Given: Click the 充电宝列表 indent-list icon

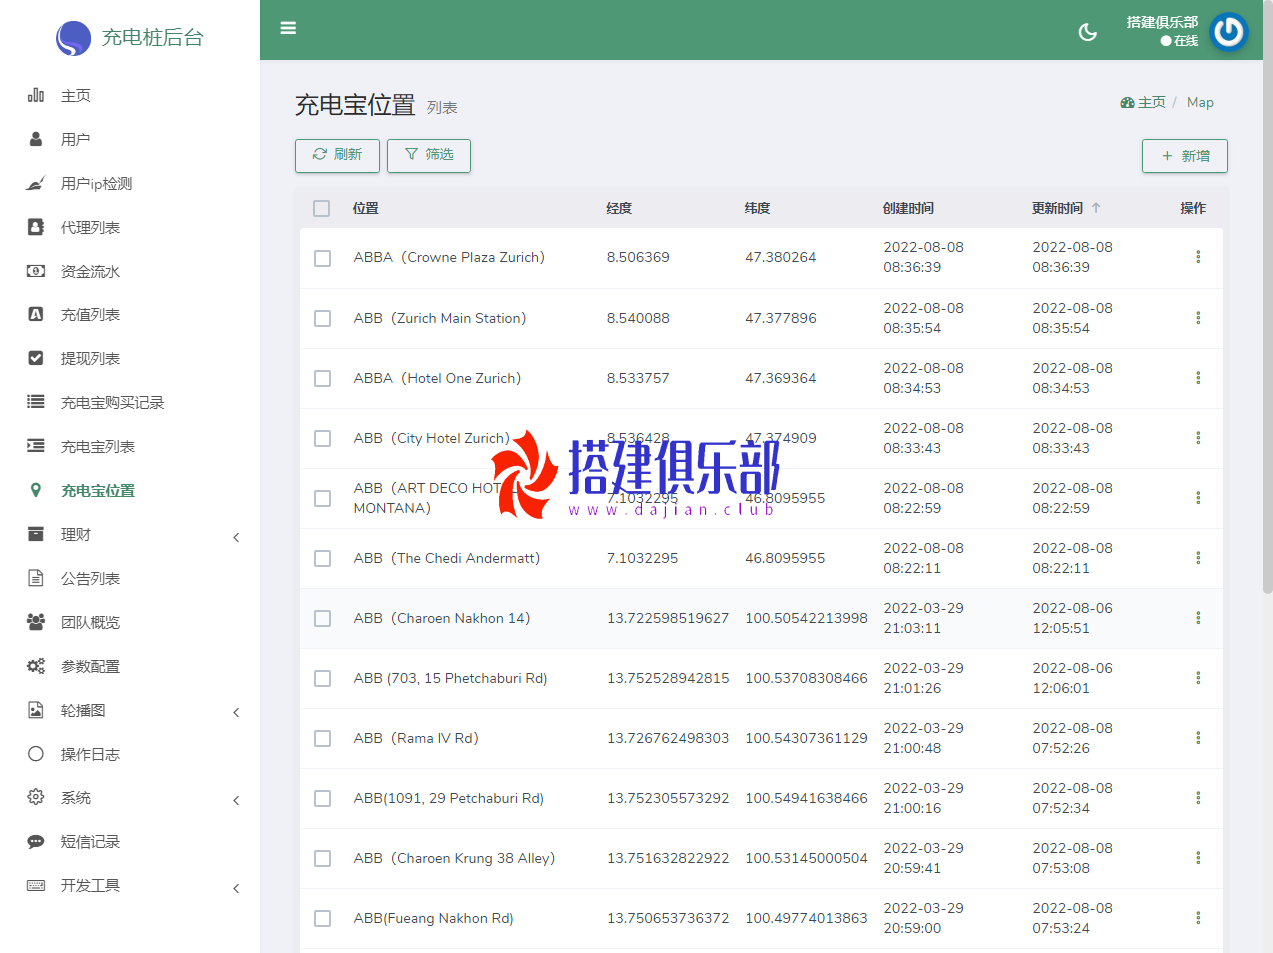Looking at the screenshot, I should pyautogui.click(x=36, y=446).
